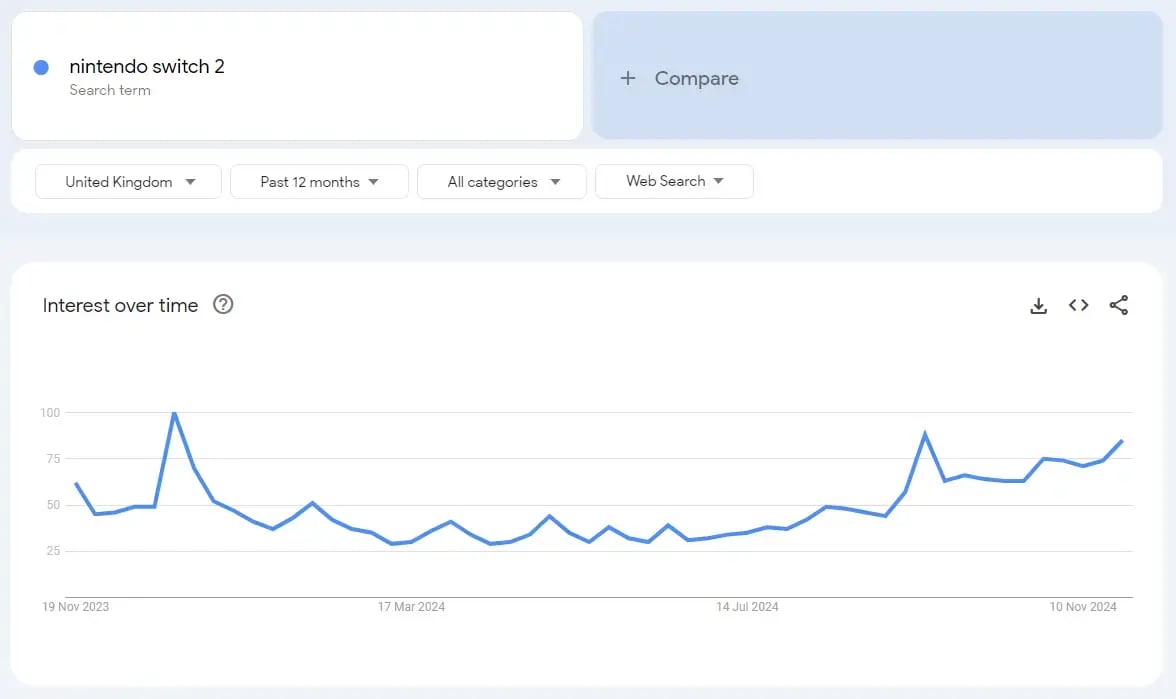Edit the 'nintendo switch 2' search term
The height and width of the screenshot is (699, 1176).
coord(147,67)
